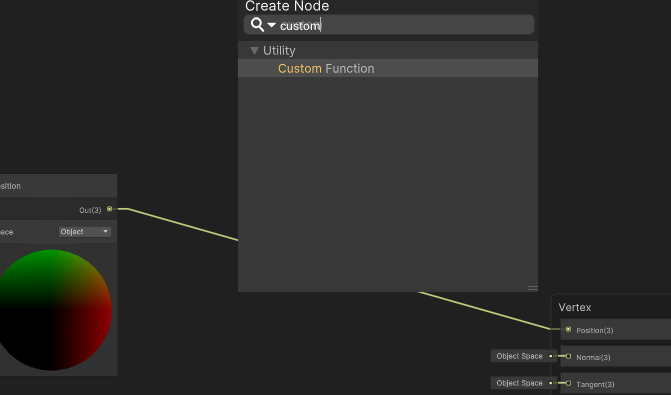Click the Object Space output dot beside Normal
The height and width of the screenshot is (395, 671).
tap(551, 356)
